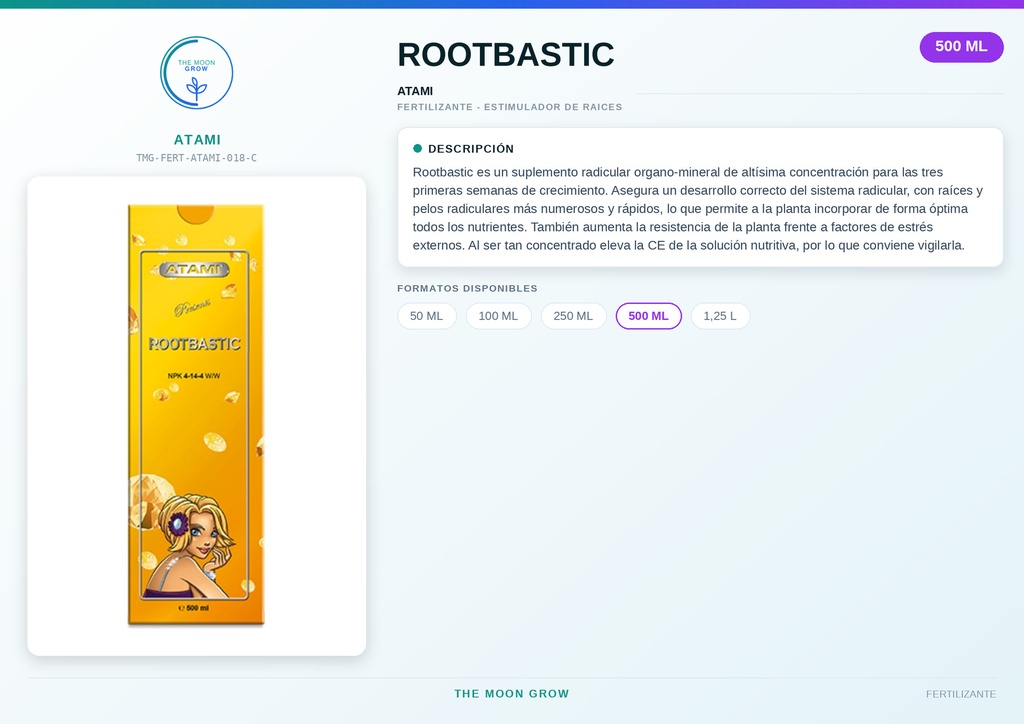This screenshot has height=724, width=1024.
Task: Select the 50 ML format pill
Action: tap(426, 316)
